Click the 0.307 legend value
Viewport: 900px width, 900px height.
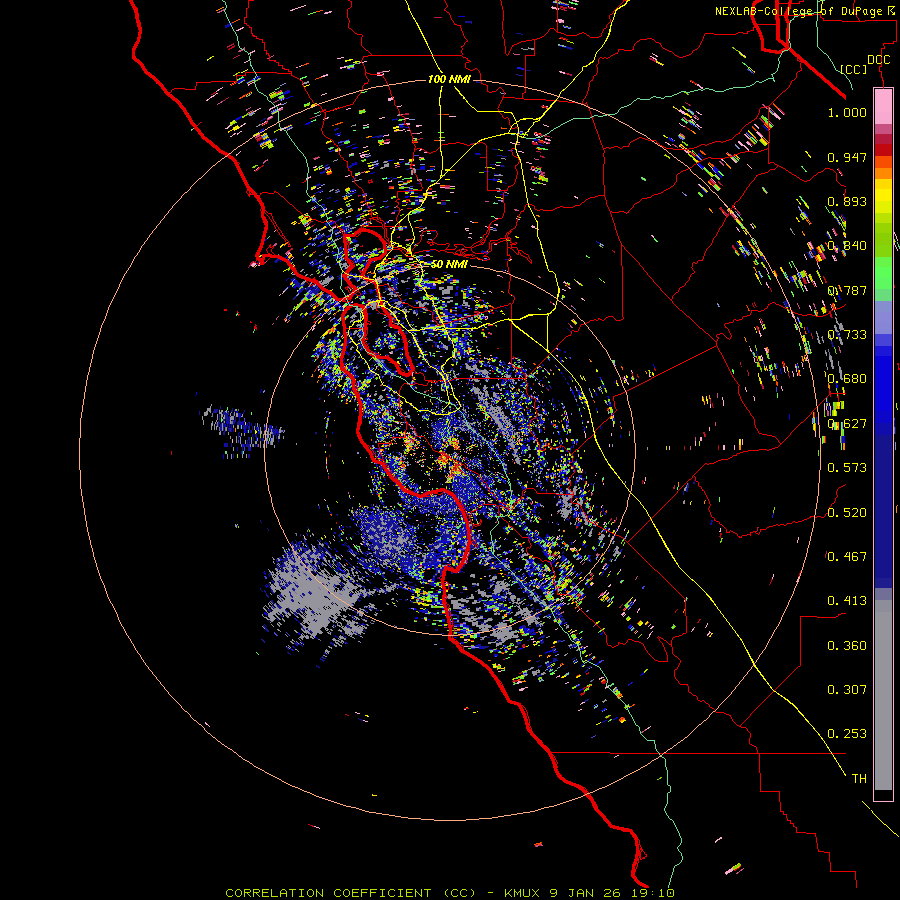click(x=847, y=690)
